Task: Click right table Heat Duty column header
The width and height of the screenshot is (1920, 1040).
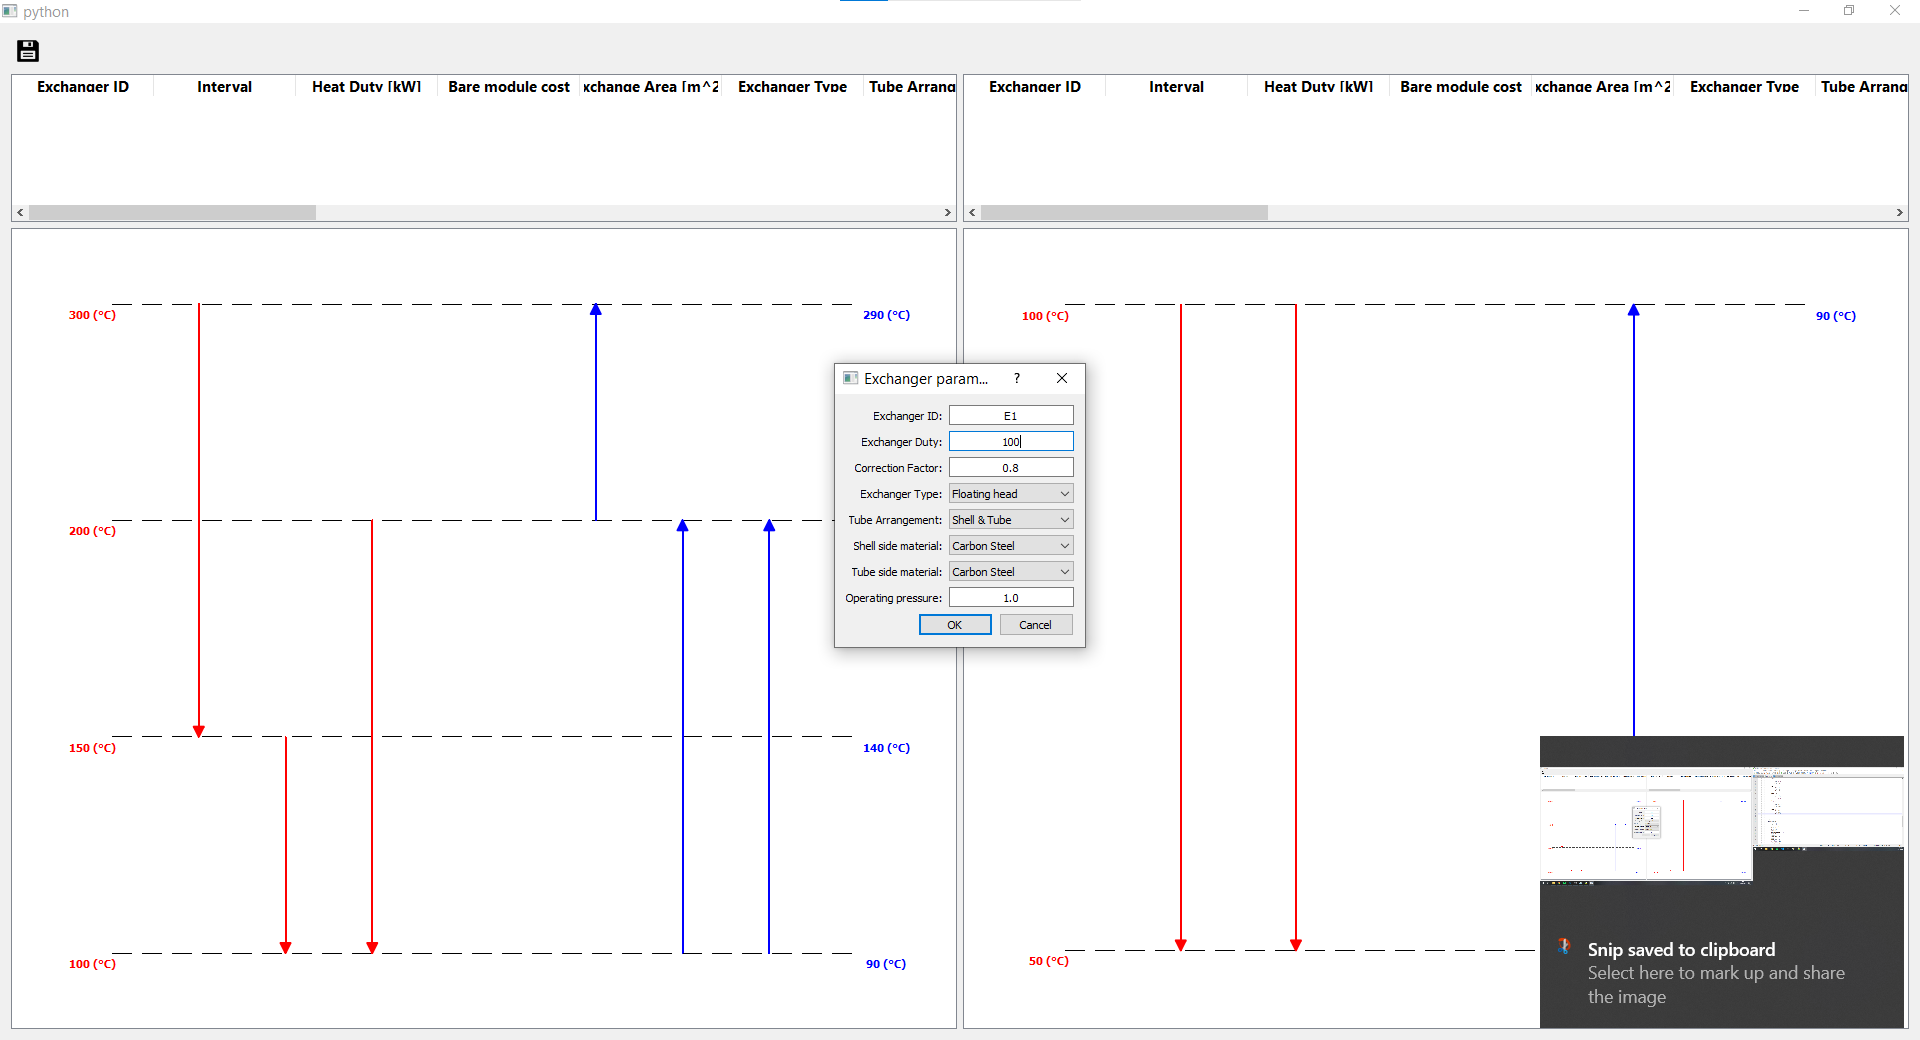Action: point(1319,87)
